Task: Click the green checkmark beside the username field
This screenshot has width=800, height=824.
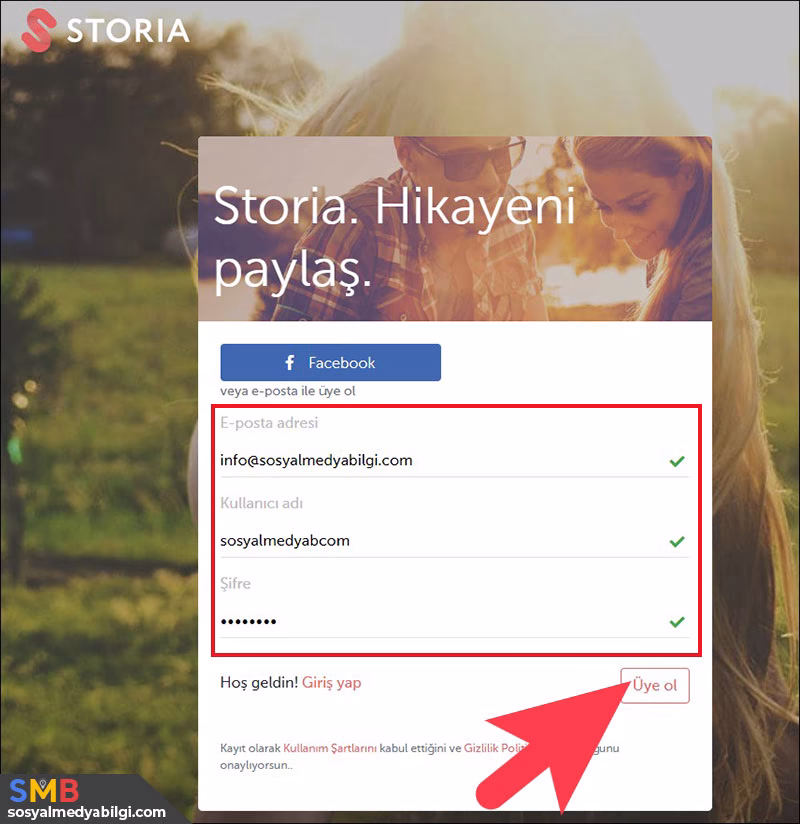Action: 677,541
